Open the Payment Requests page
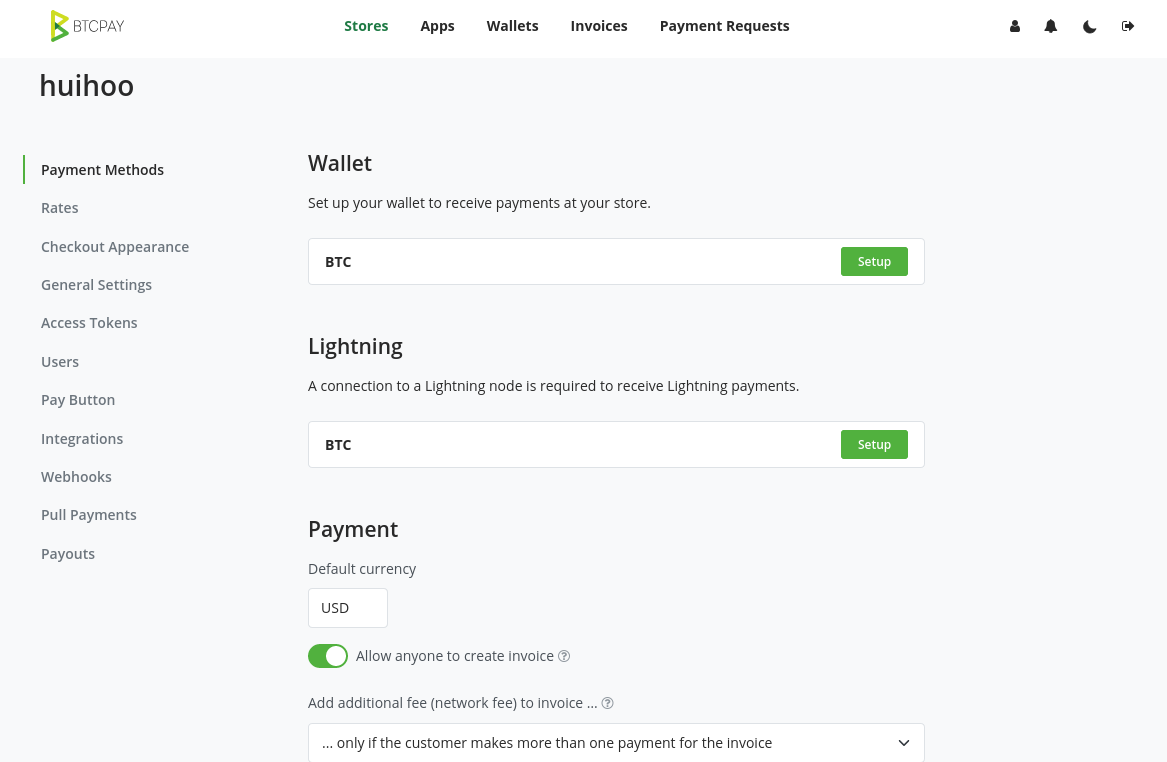 click(724, 26)
